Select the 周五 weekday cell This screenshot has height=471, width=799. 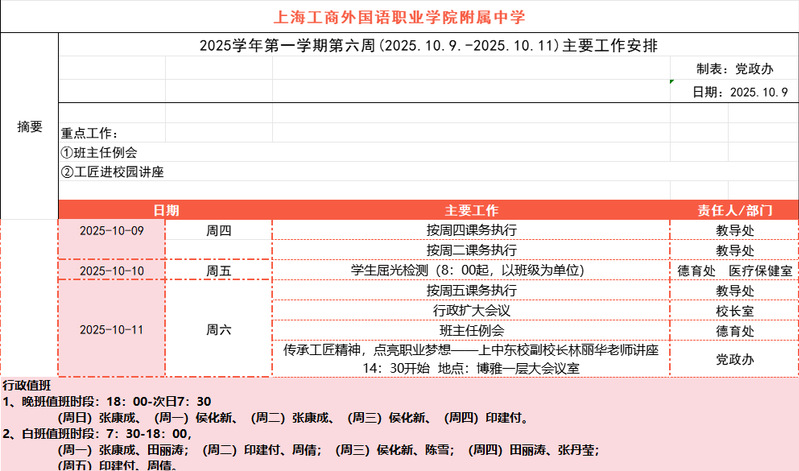pyautogui.click(x=218, y=270)
